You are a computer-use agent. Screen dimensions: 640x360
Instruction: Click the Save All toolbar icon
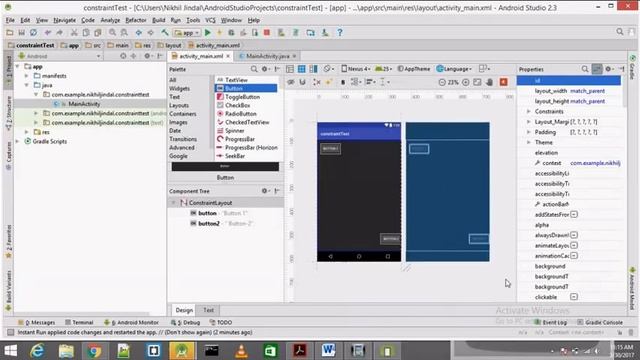(22, 33)
